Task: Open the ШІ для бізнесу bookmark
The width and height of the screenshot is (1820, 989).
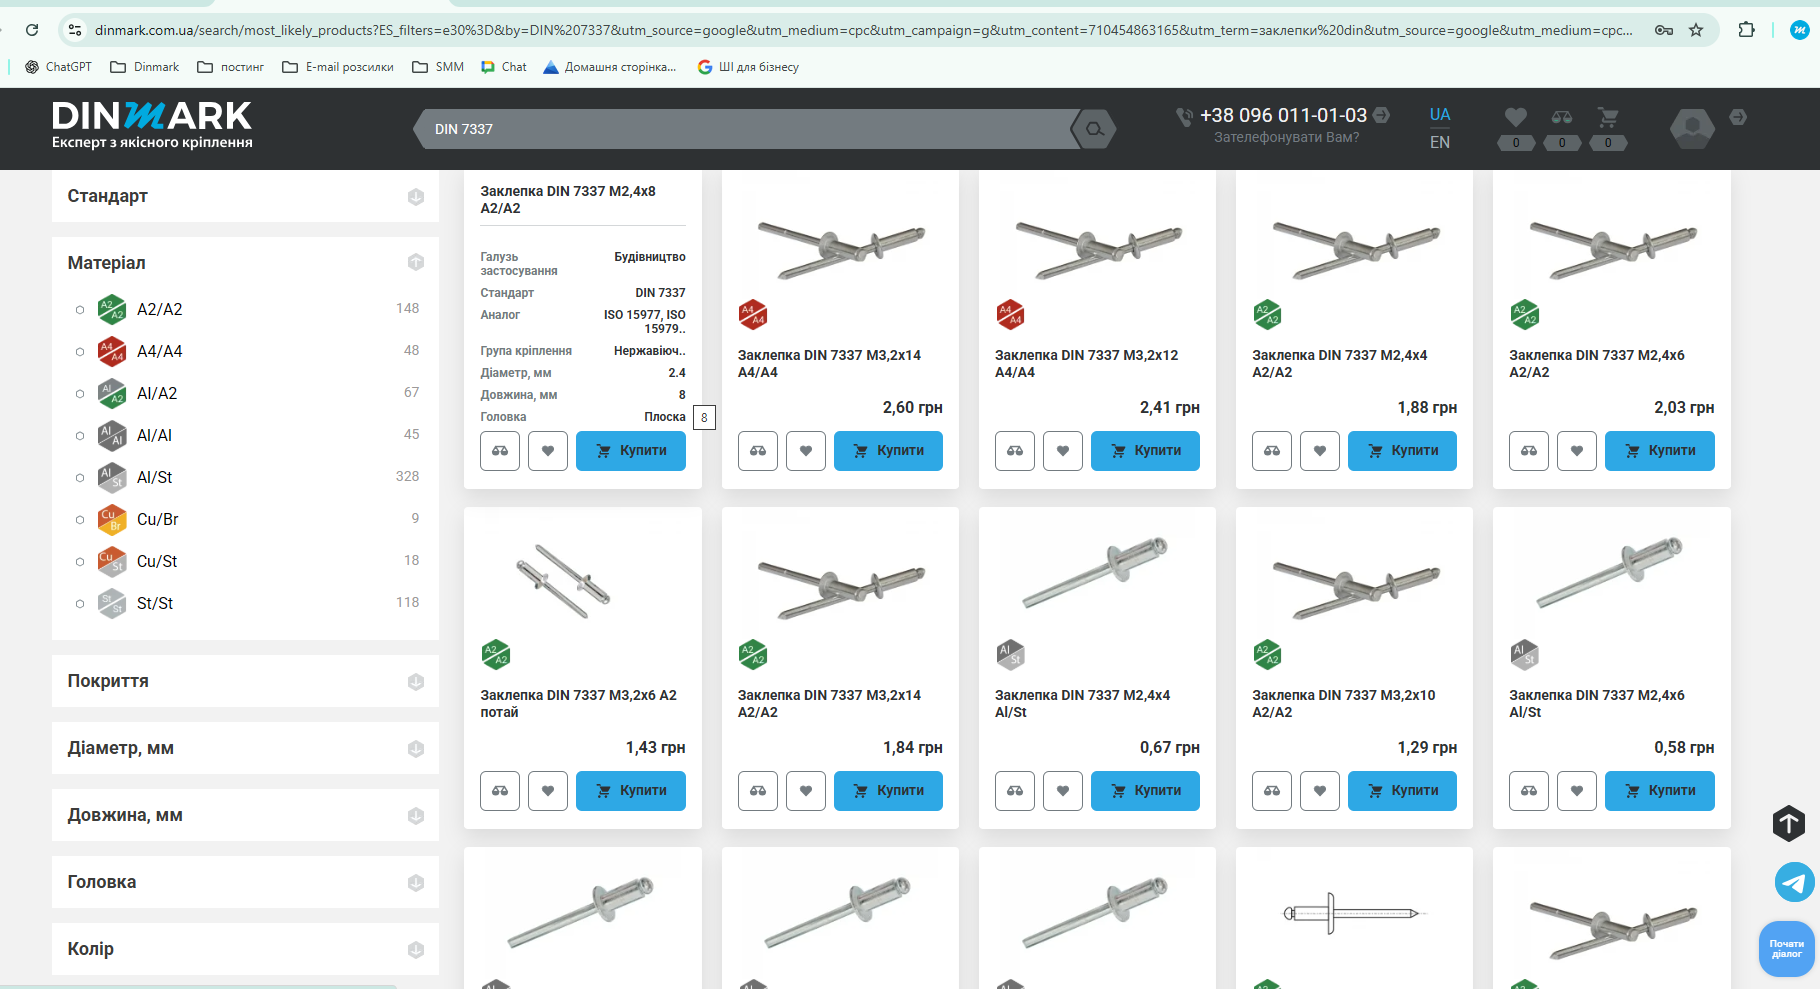Action: tap(748, 67)
